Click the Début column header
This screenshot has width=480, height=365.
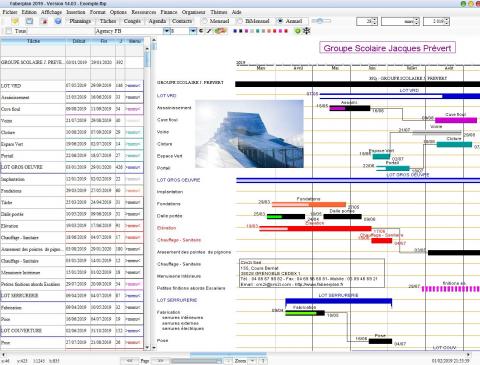pos(78,41)
